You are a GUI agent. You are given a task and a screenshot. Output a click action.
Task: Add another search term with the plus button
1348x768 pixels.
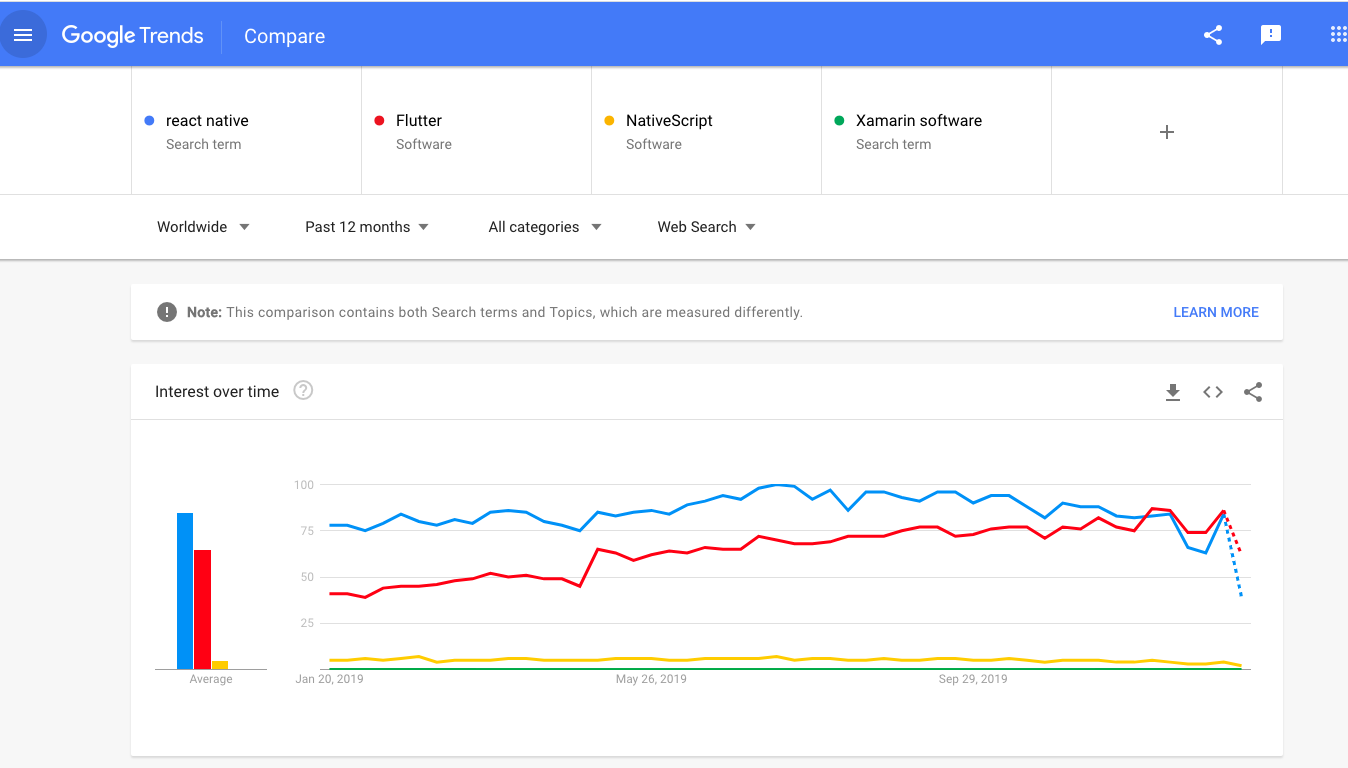tap(1166, 131)
